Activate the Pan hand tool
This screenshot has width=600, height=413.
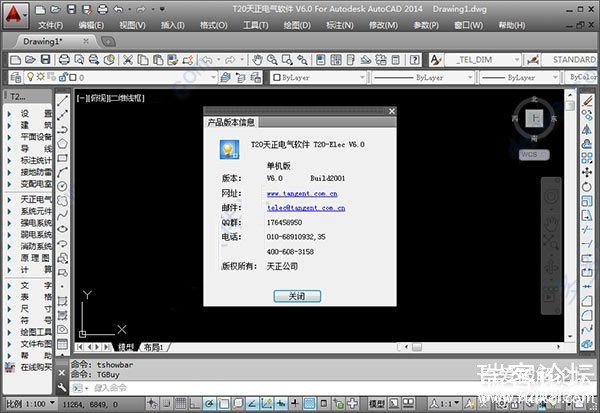pos(257,60)
